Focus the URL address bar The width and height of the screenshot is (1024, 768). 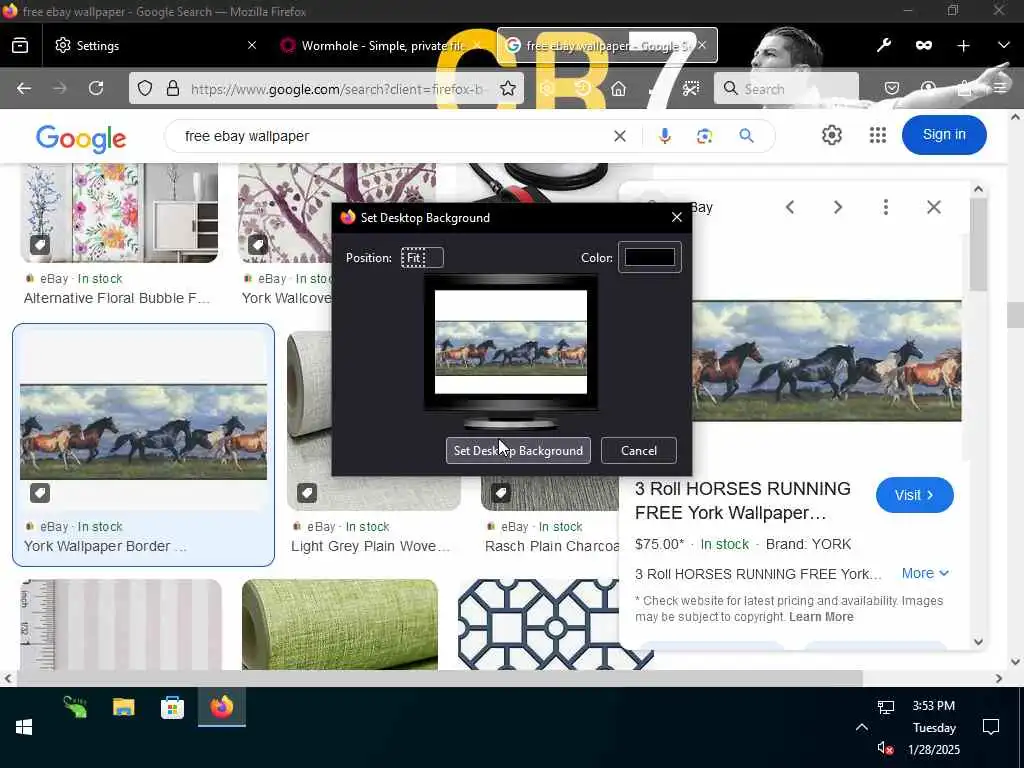click(336, 89)
